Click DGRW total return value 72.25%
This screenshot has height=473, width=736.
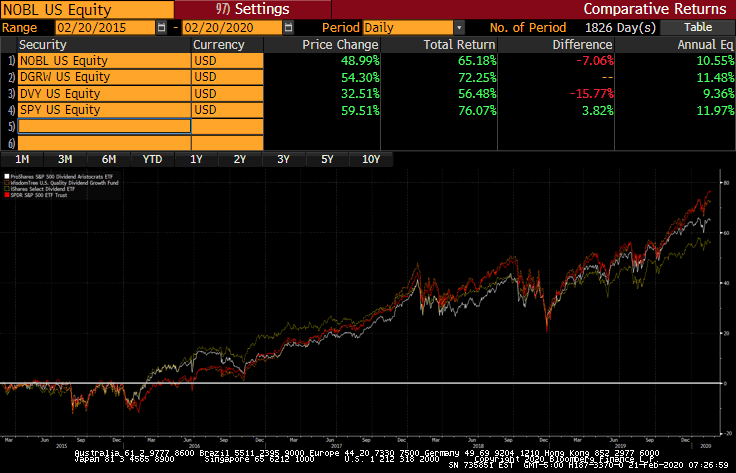(x=477, y=77)
